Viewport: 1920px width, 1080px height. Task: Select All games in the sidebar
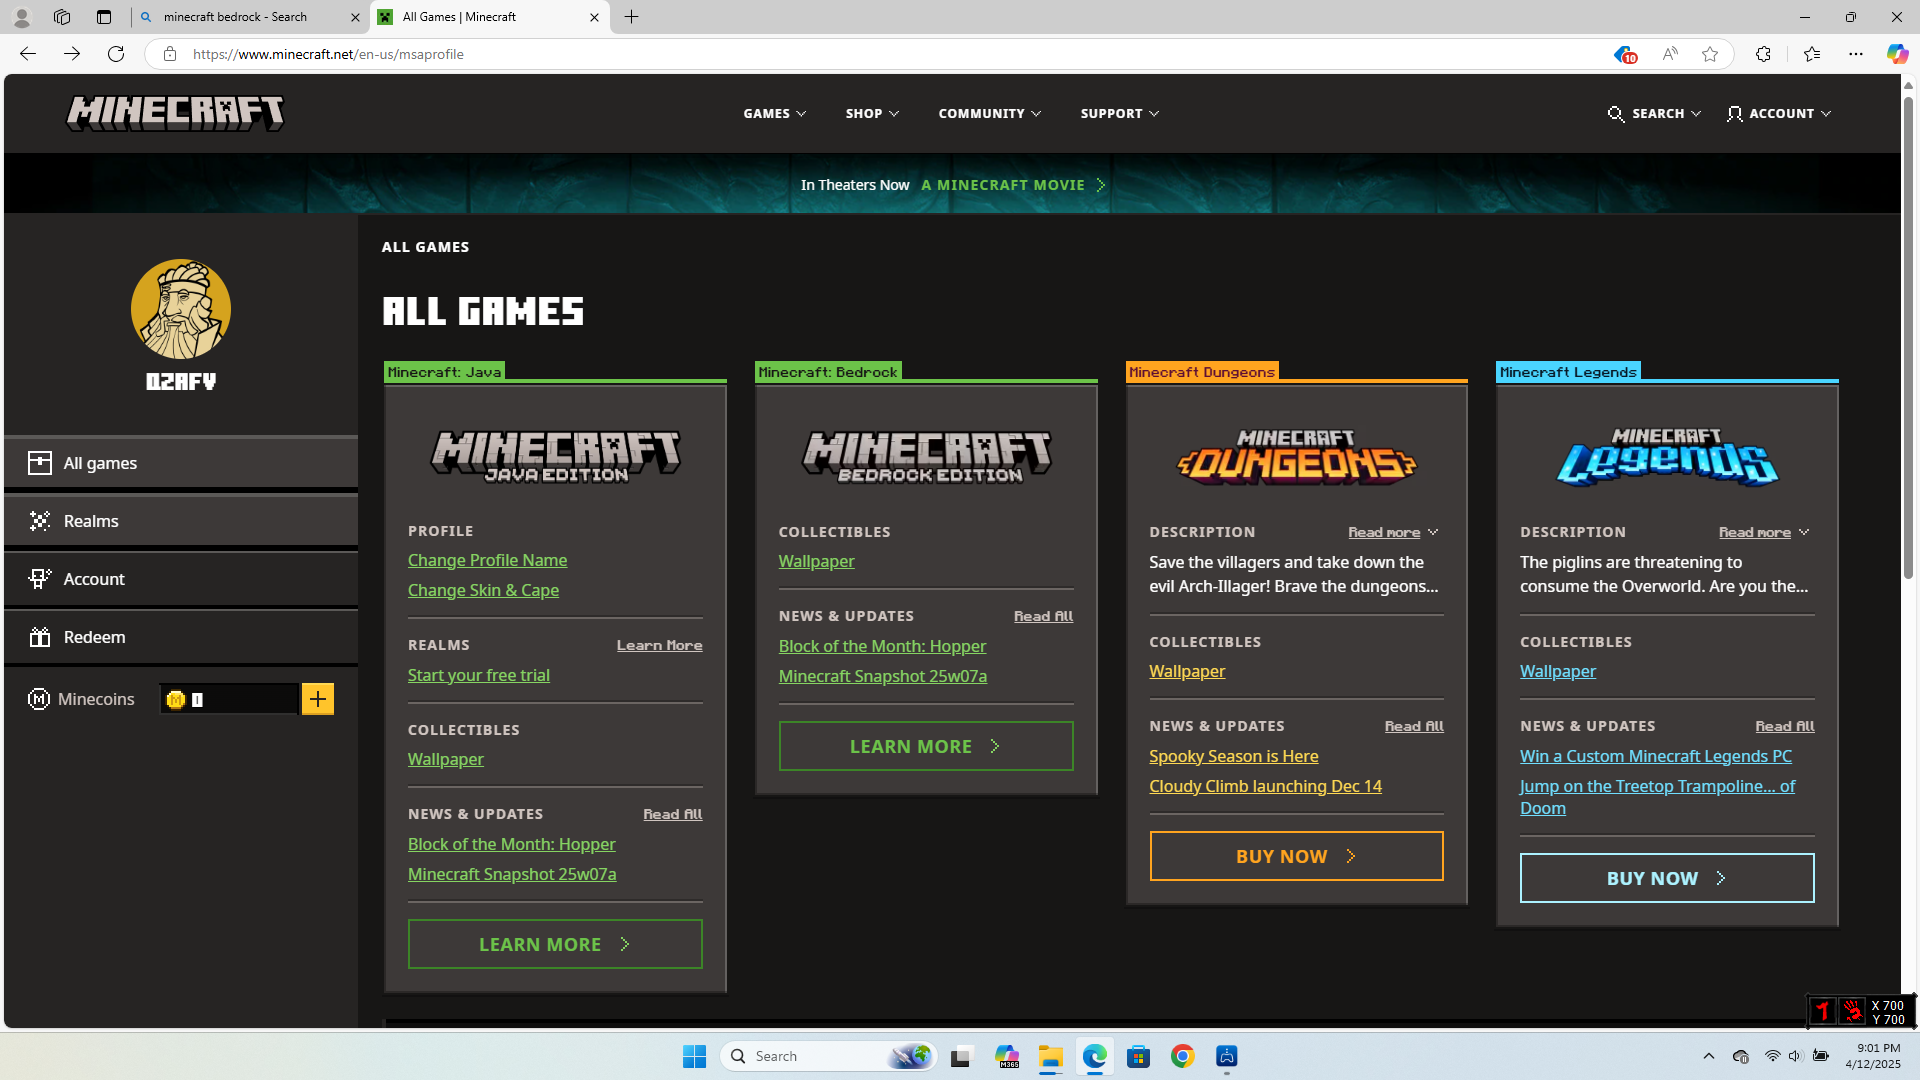coord(181,463)
